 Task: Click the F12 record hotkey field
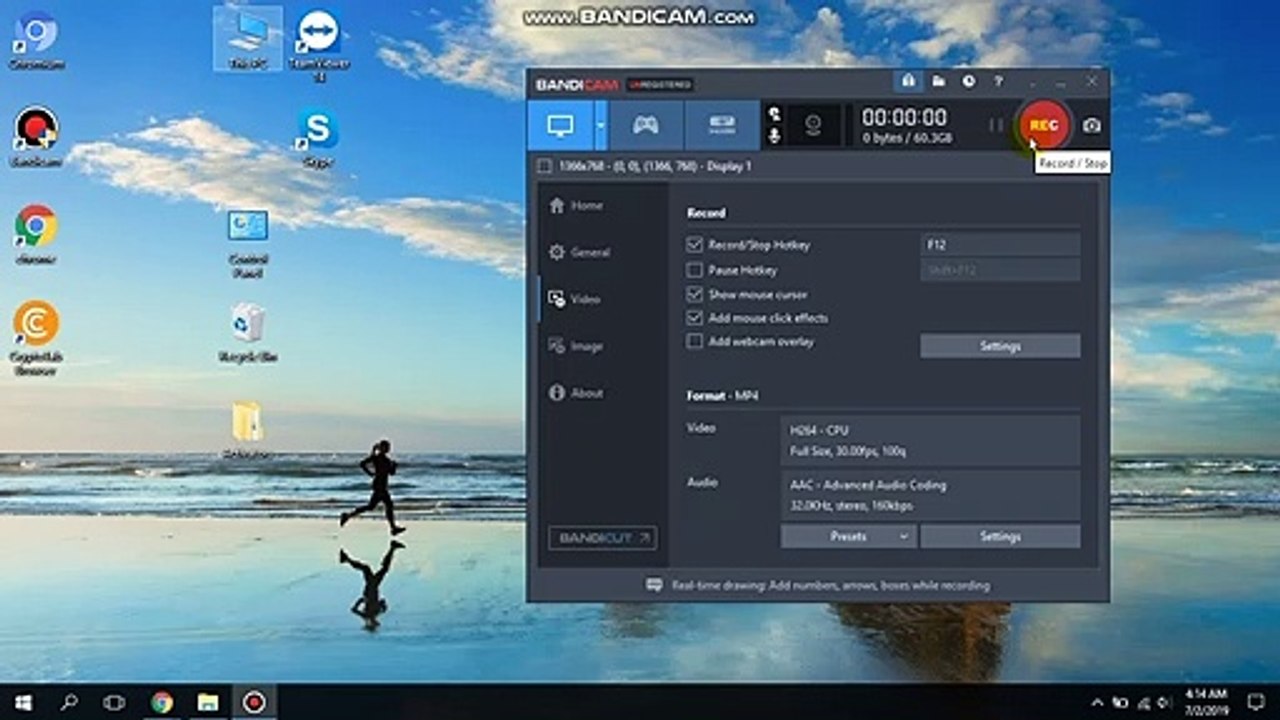click(x=1000, y=245)
